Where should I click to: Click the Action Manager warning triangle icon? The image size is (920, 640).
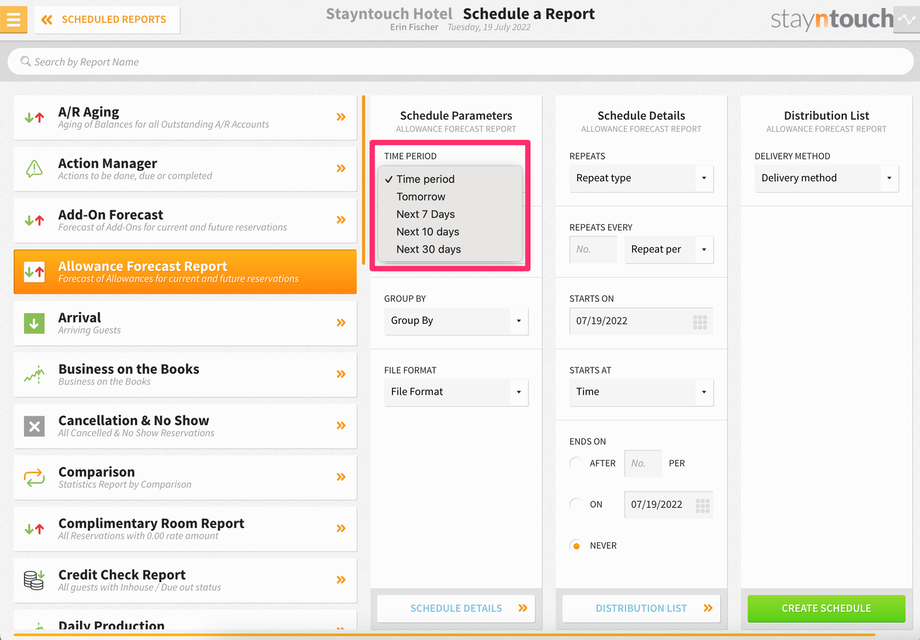click(34, 169)
